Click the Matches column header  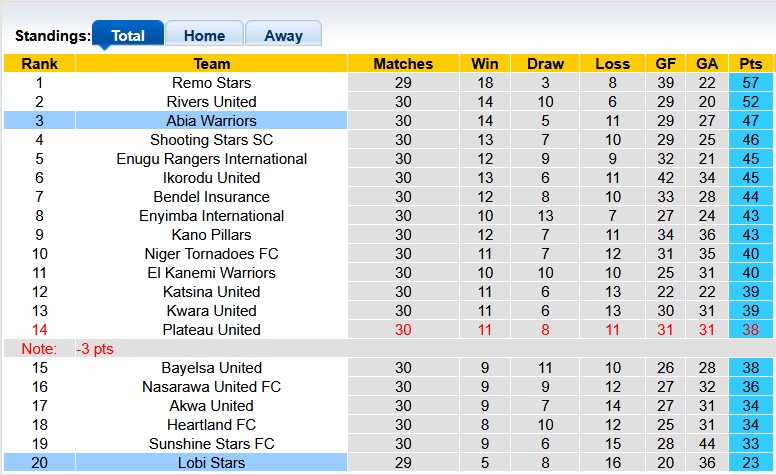[402, 64]
